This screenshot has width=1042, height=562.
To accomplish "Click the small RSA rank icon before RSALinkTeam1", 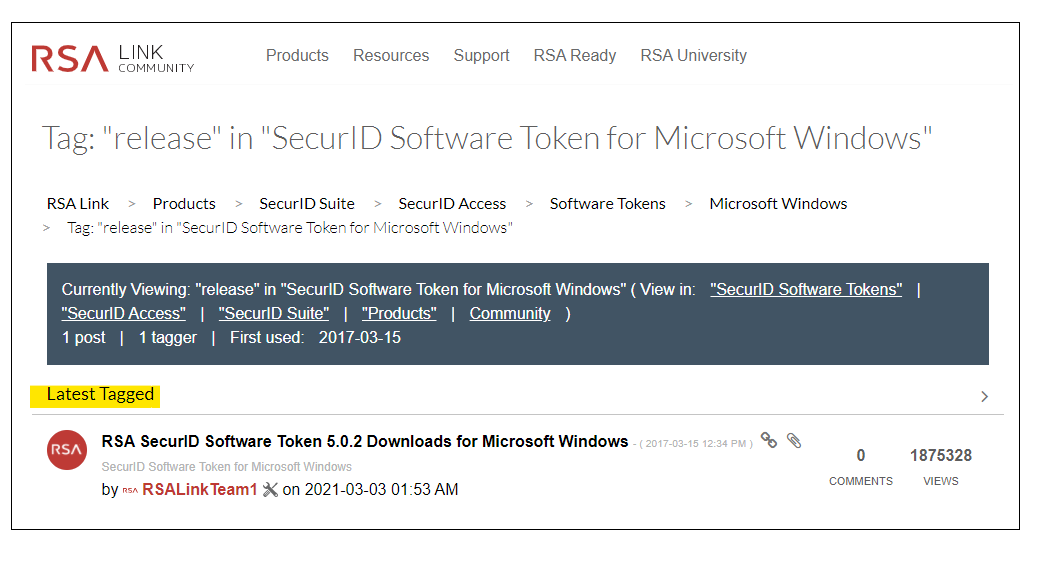I will click(x=130, y=490).
